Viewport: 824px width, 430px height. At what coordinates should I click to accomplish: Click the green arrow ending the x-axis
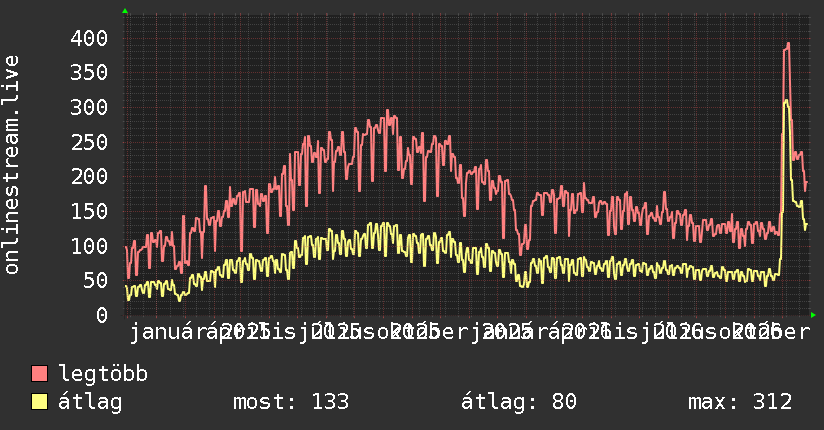click(813, 315)
